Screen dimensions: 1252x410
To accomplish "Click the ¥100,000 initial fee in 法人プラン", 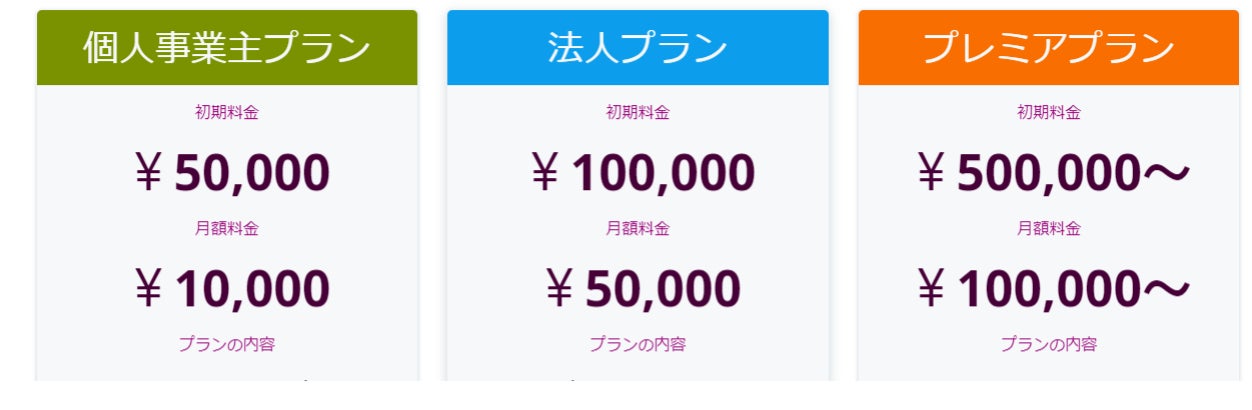I will click(x=643, y=173).
